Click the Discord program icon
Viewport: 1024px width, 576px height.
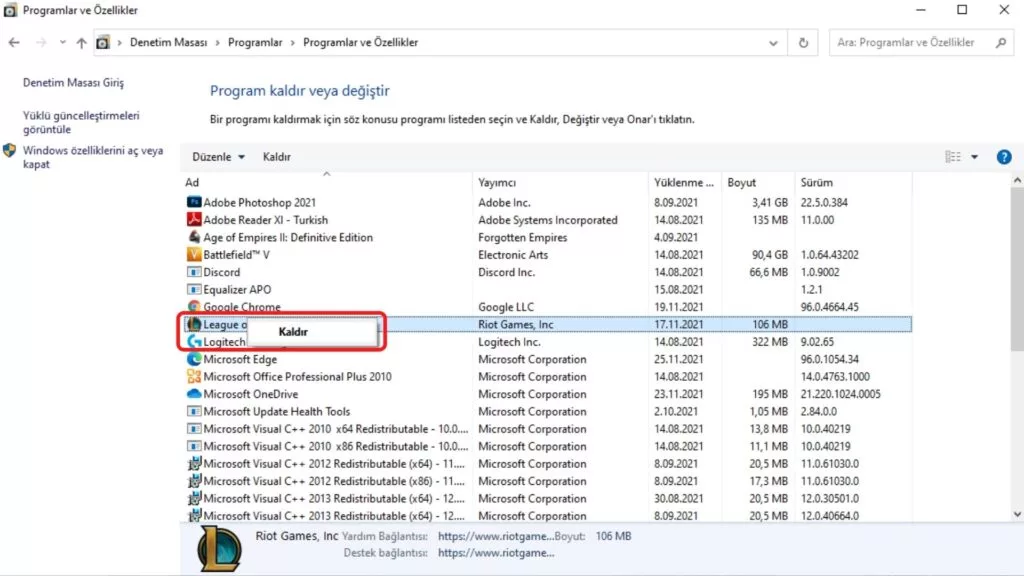point(193,272)
